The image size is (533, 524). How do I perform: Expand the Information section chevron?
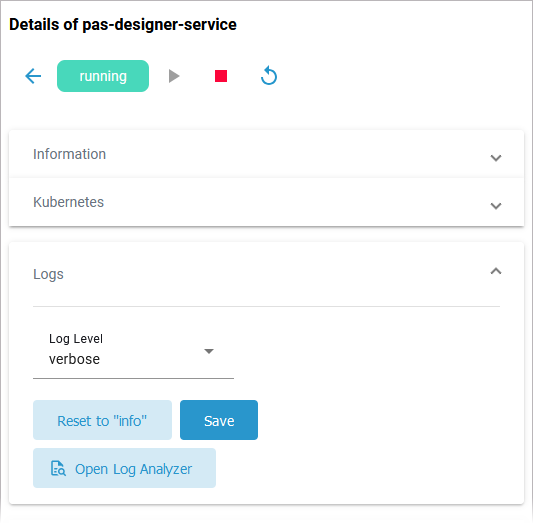[x=496, y=158]
